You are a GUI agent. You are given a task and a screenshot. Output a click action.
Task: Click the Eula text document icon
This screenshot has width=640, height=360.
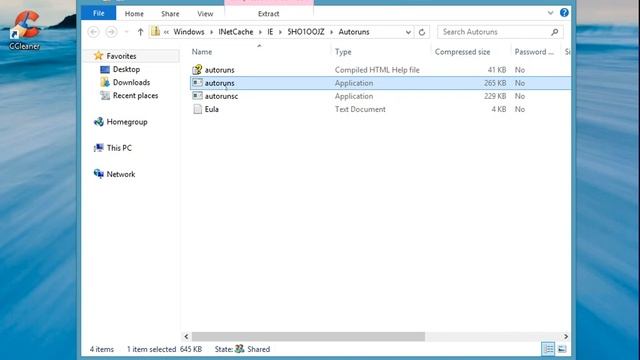click(197, 109)
